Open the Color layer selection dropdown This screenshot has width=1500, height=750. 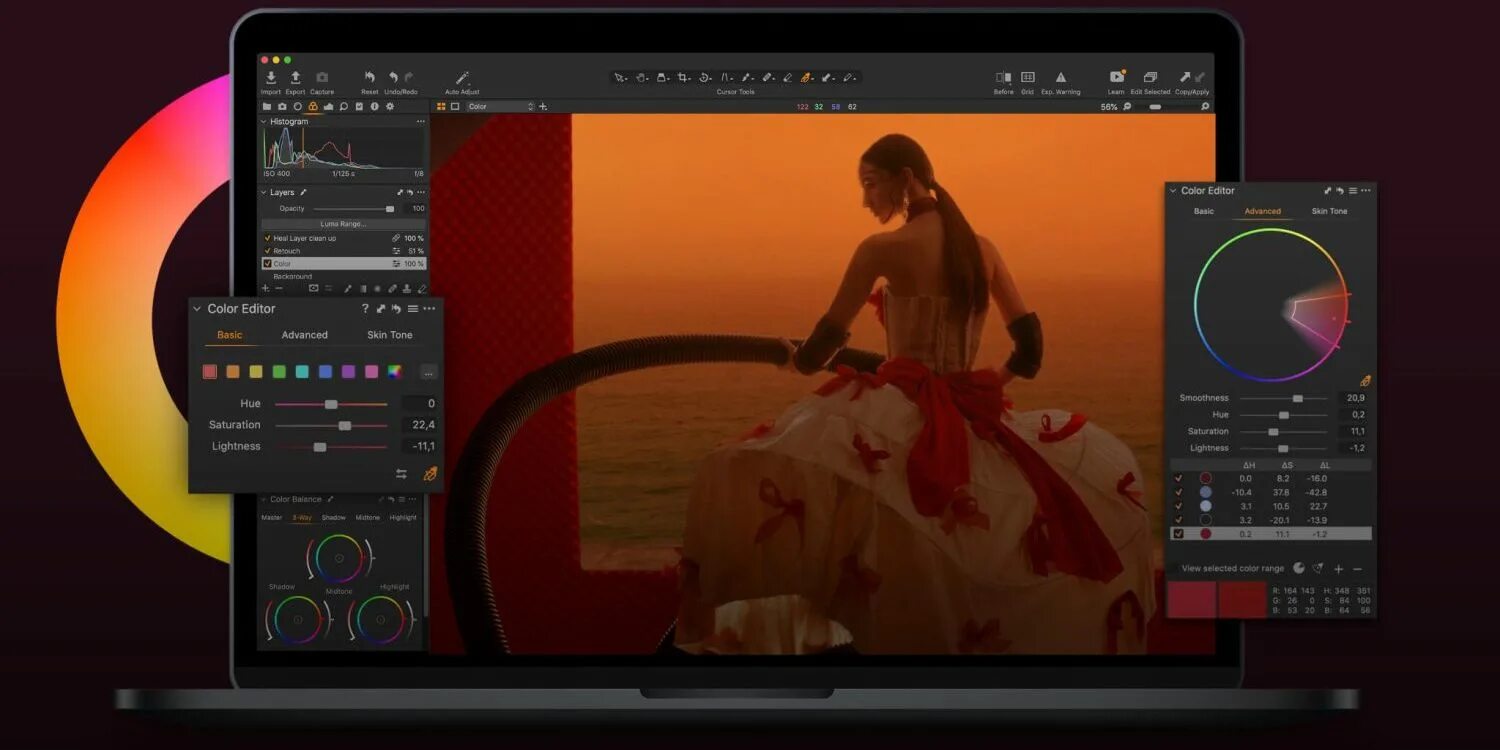click(x=501, y=106)
